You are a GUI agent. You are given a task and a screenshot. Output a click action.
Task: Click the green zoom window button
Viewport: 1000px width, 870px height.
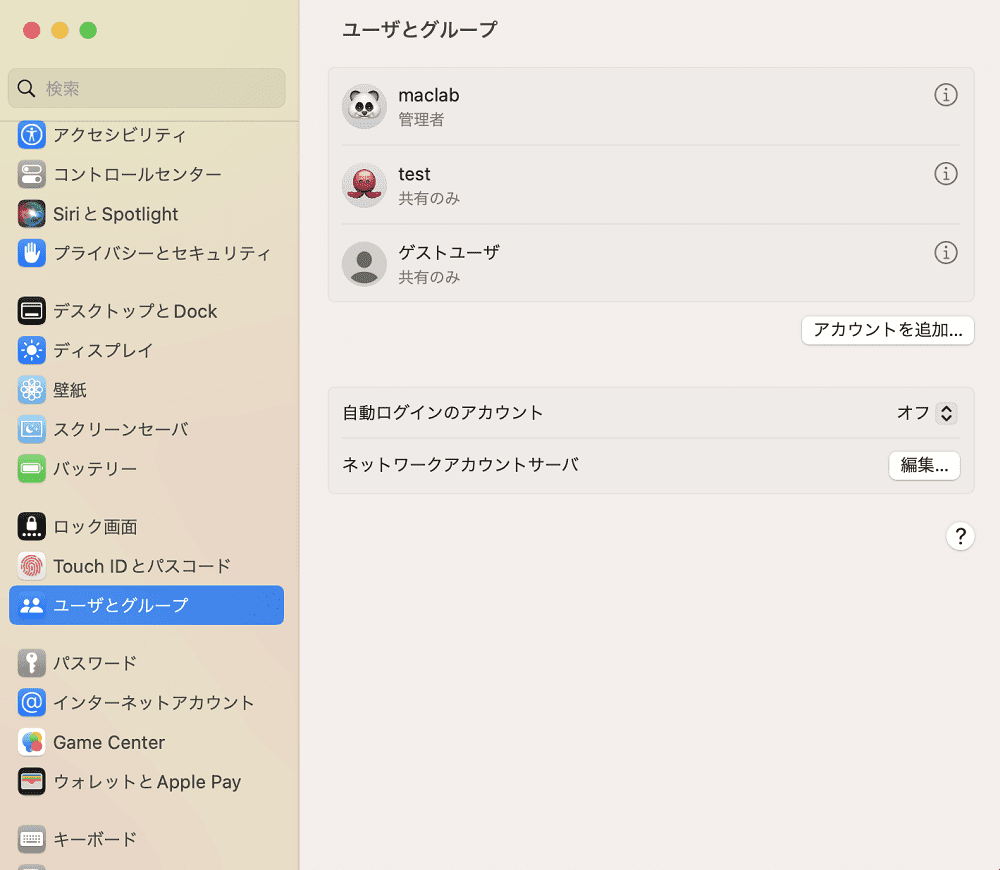(x=88, y=30)
